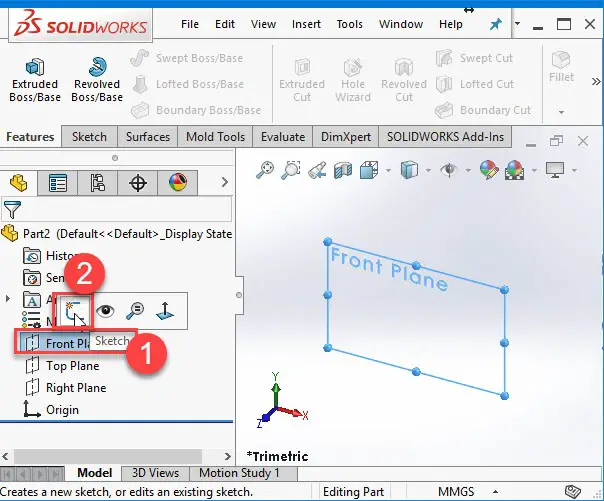Select the Lofted Cut command

475,84
